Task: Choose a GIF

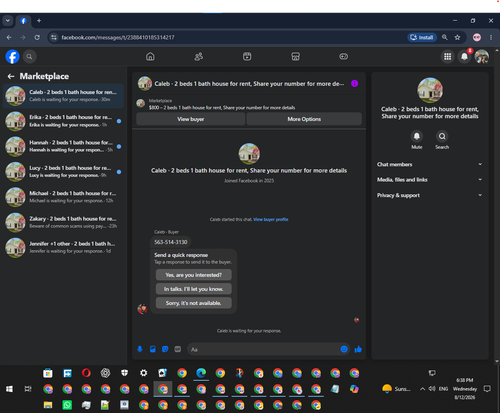Action: 178,349
